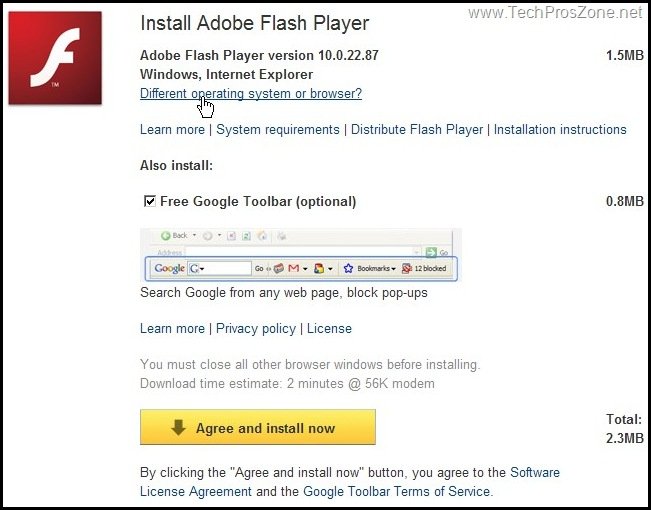Click the down-arrow icon on install button
The height and width of the screenshot is (510, 651).
pyautogui.click(x=178, y=427)
